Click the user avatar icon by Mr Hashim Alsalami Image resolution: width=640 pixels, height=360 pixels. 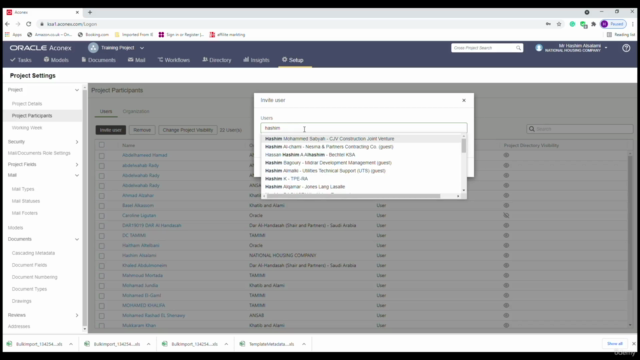coord(539,48)
